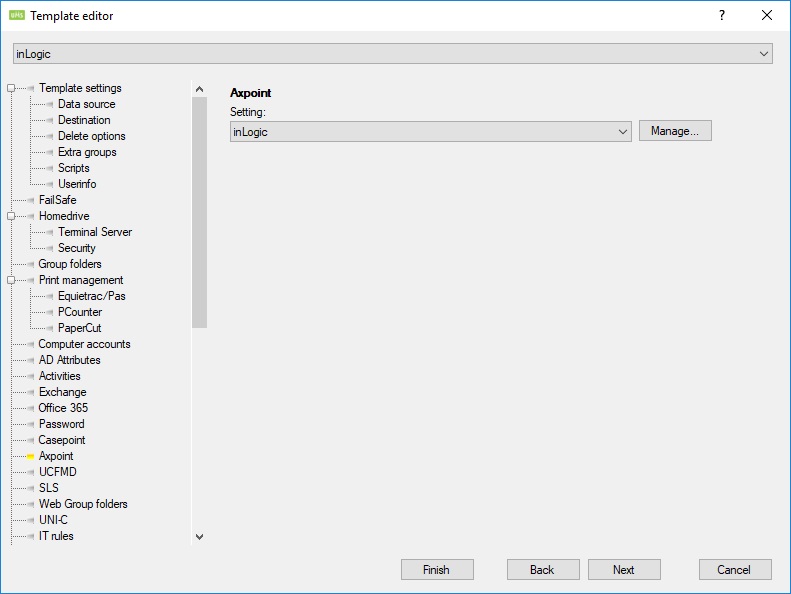Image resolution: width=791 pixels, height=594 pixels.
Task: Select the PaperCut tree item
Action: click(x=79, y=328)
